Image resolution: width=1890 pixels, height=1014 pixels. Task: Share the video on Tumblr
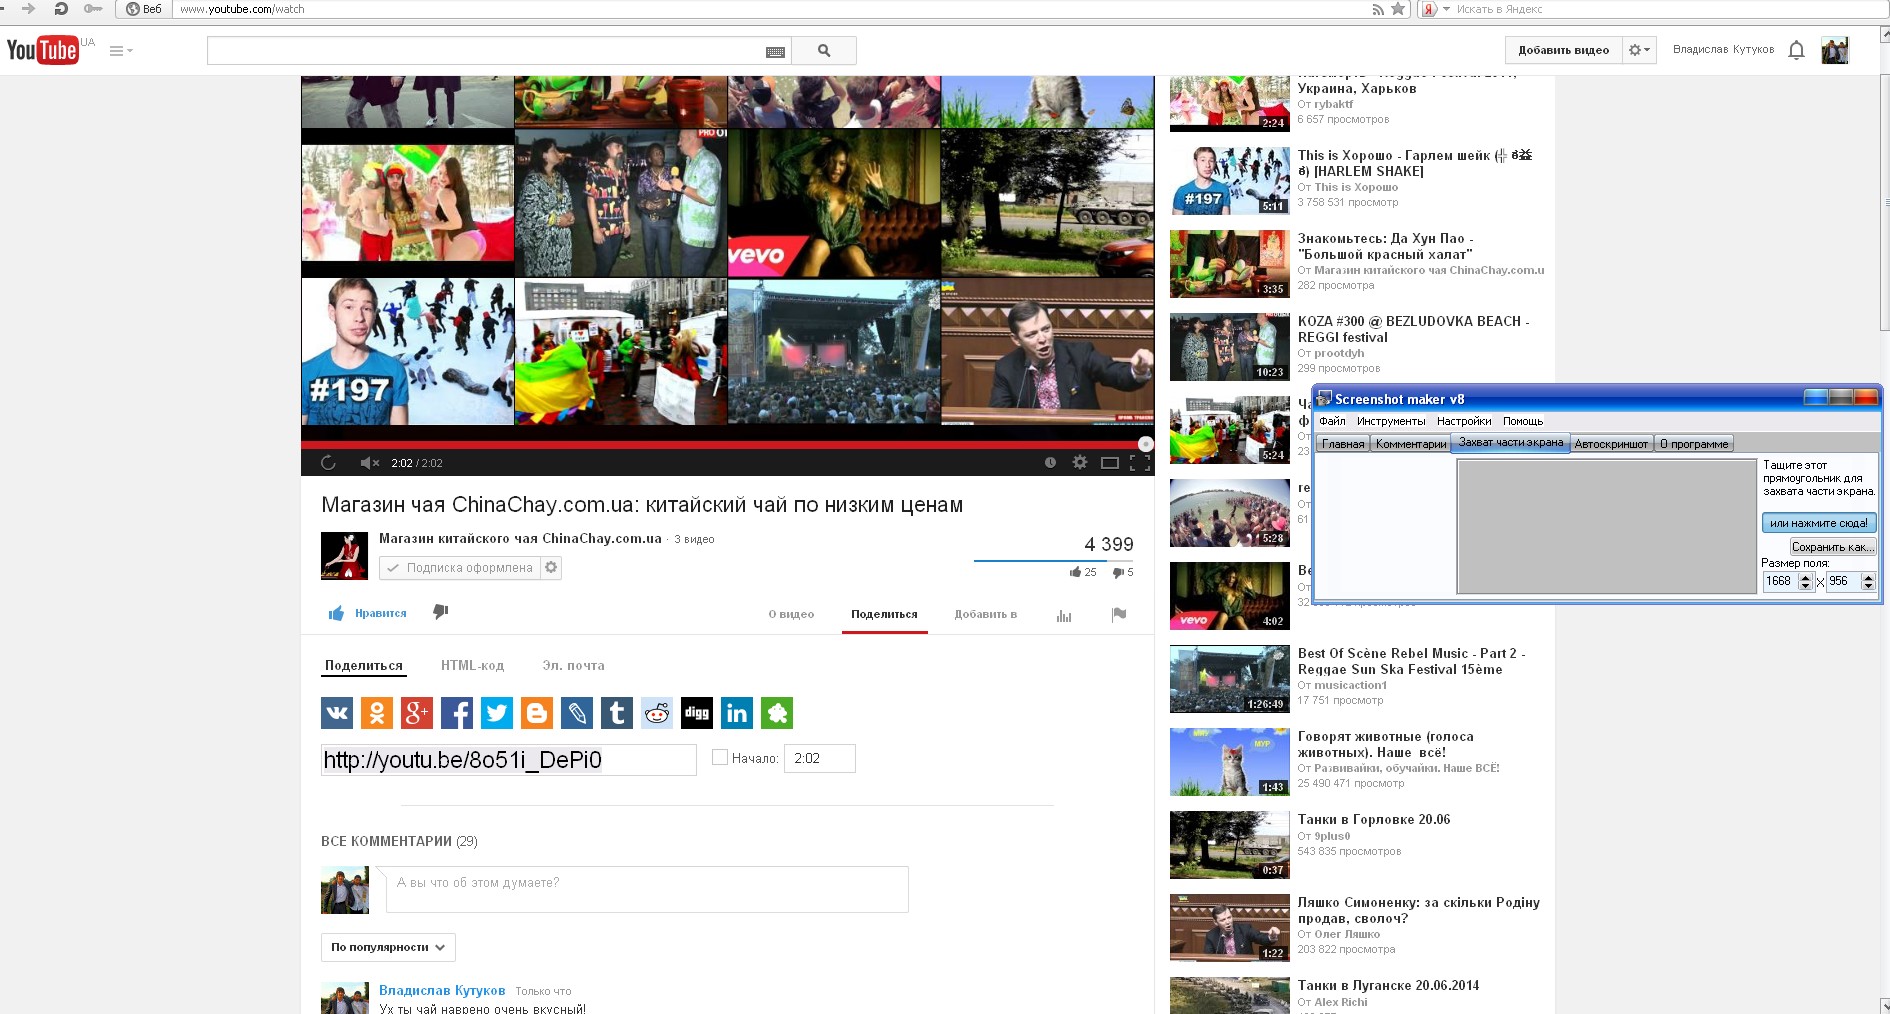pos(617,713)
